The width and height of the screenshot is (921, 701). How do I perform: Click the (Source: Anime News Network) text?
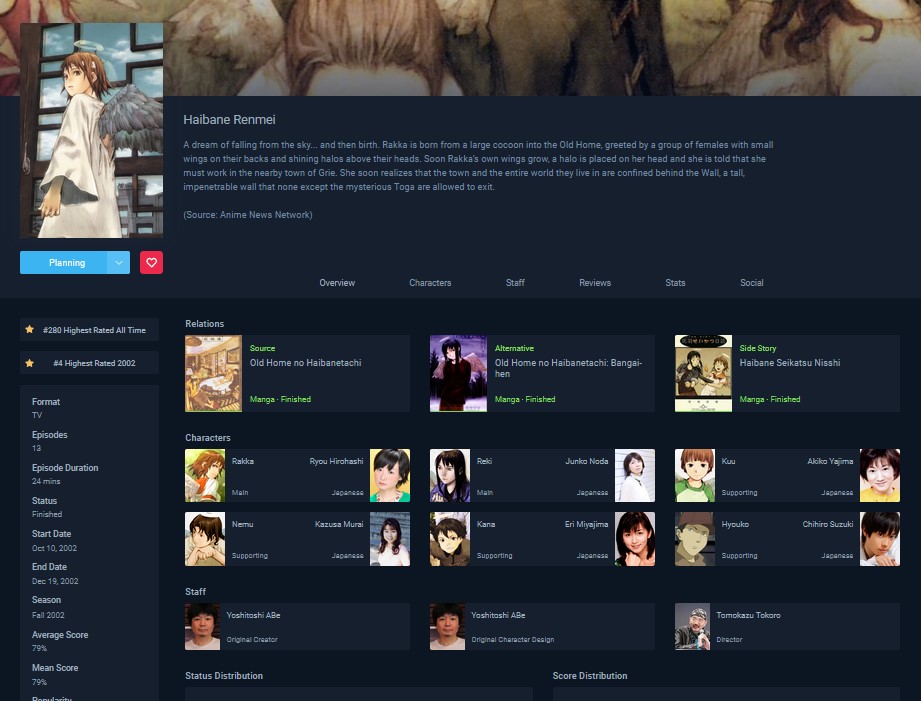coord(248,215)
